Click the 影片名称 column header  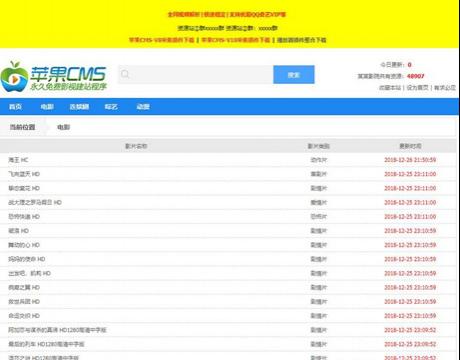[x=136, y=146]
